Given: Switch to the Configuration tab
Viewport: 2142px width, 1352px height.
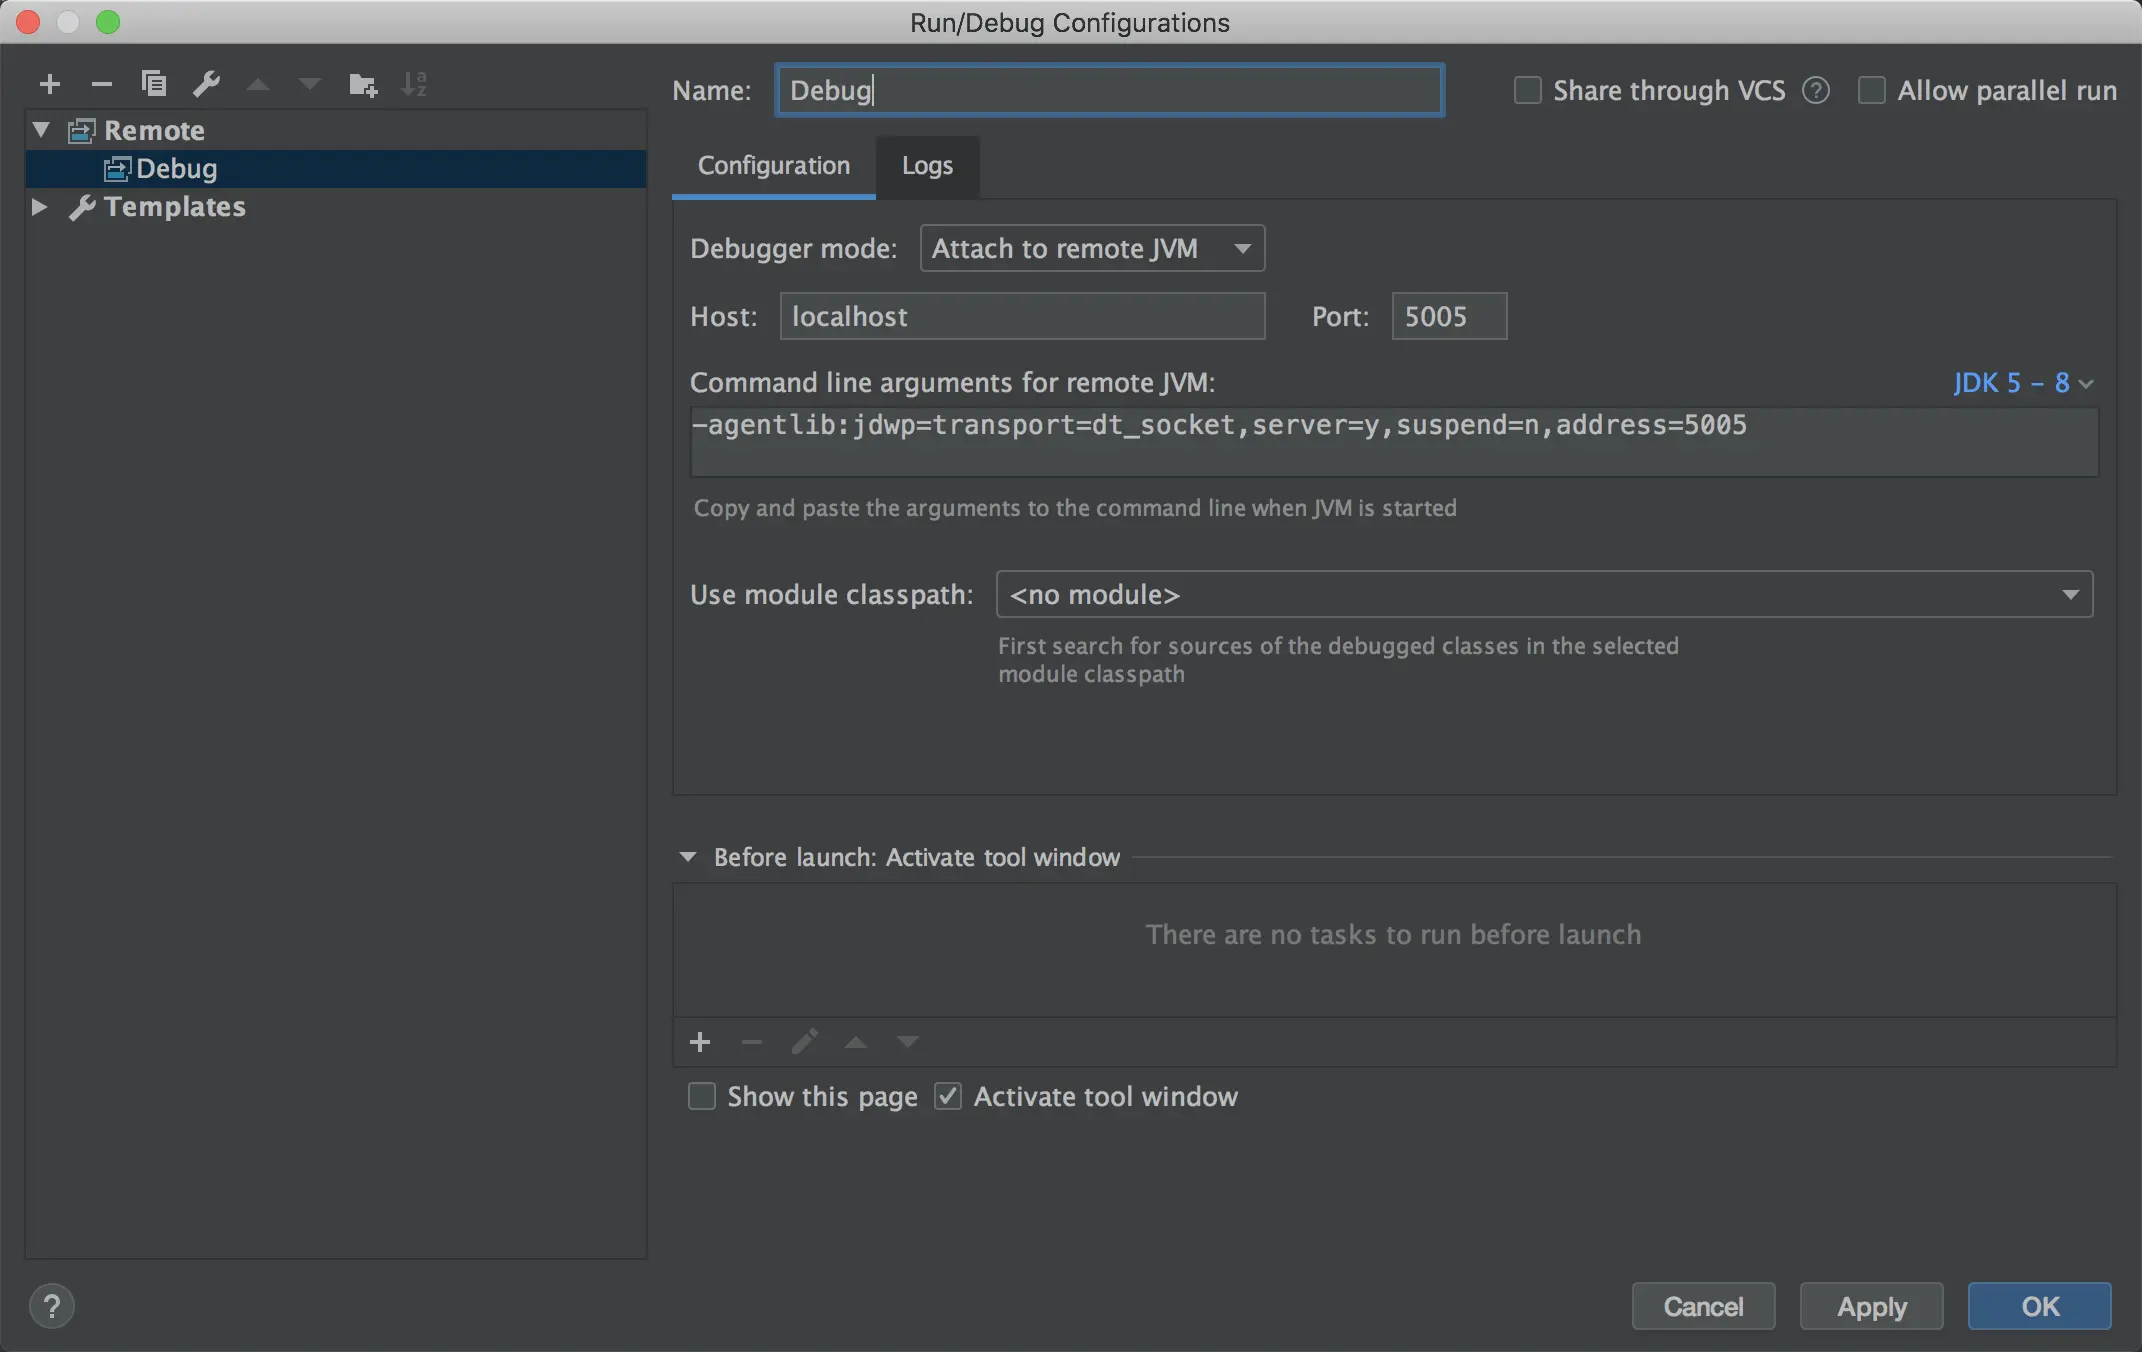Looking at the screenshot, I should [x=773, y=166].
